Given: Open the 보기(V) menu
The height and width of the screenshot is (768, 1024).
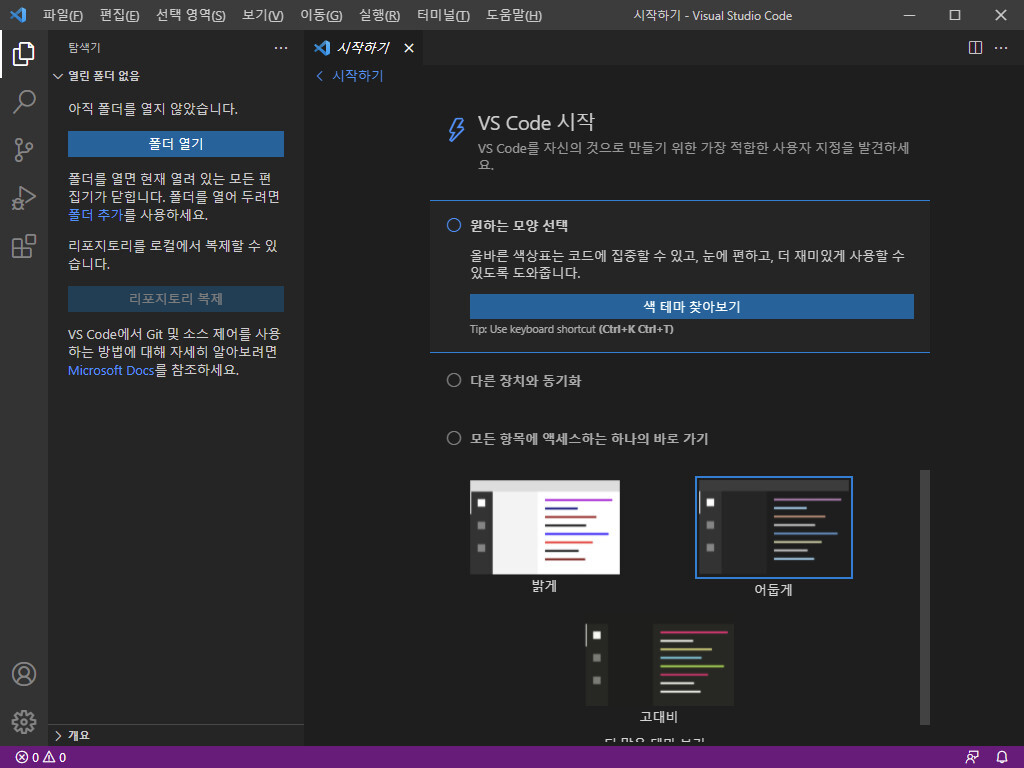Looking at the screenshot, I should tap(263, 15).
